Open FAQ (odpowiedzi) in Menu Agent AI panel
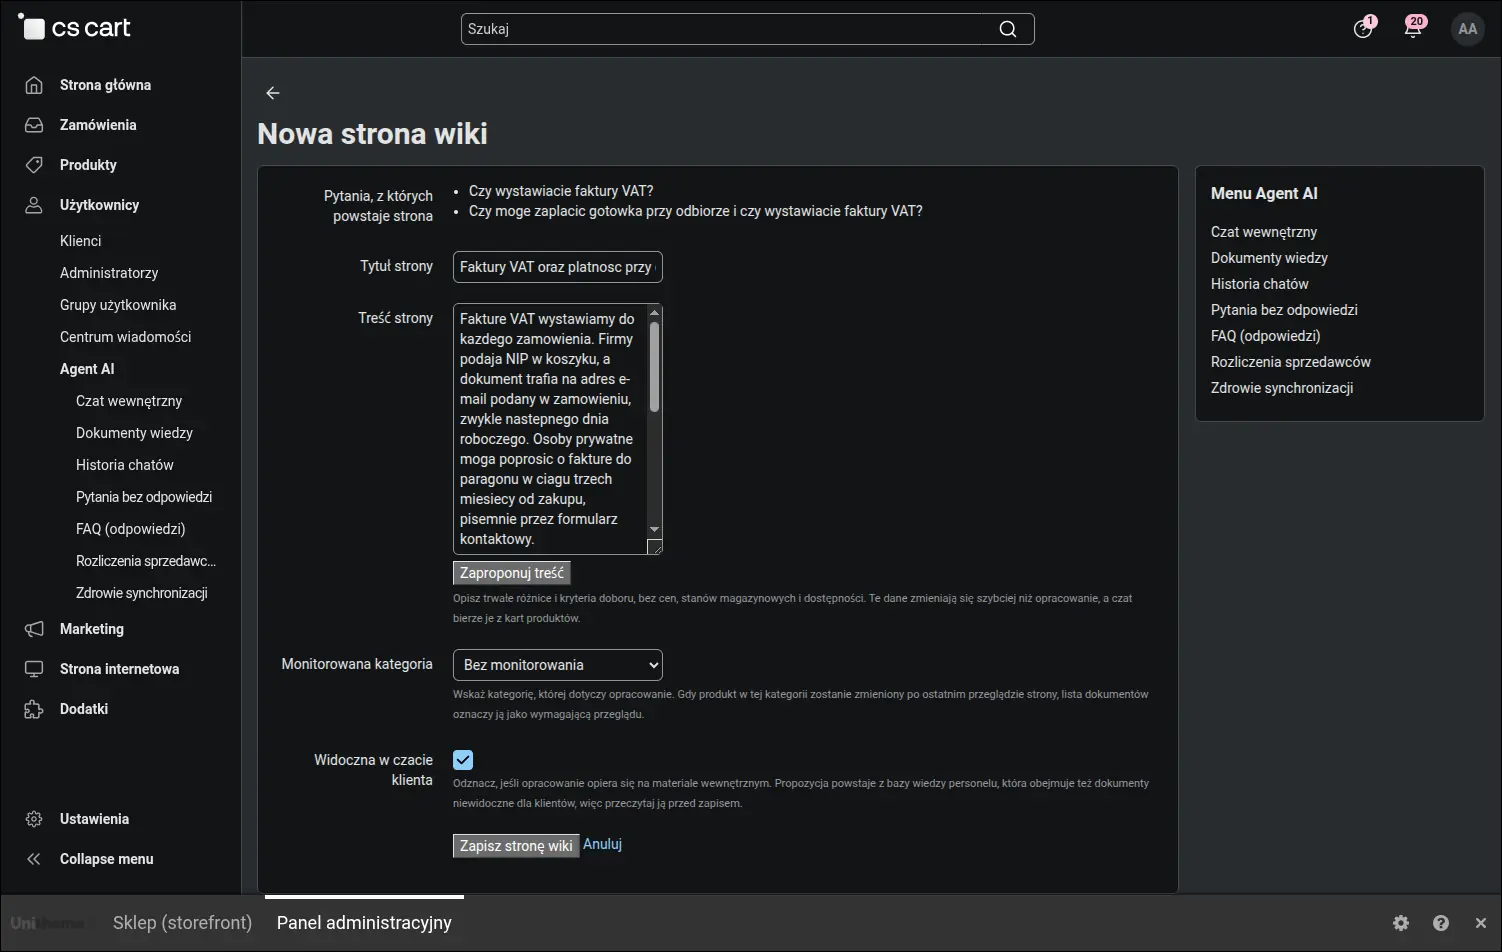1502x952 pixels. pos(1266,336)
